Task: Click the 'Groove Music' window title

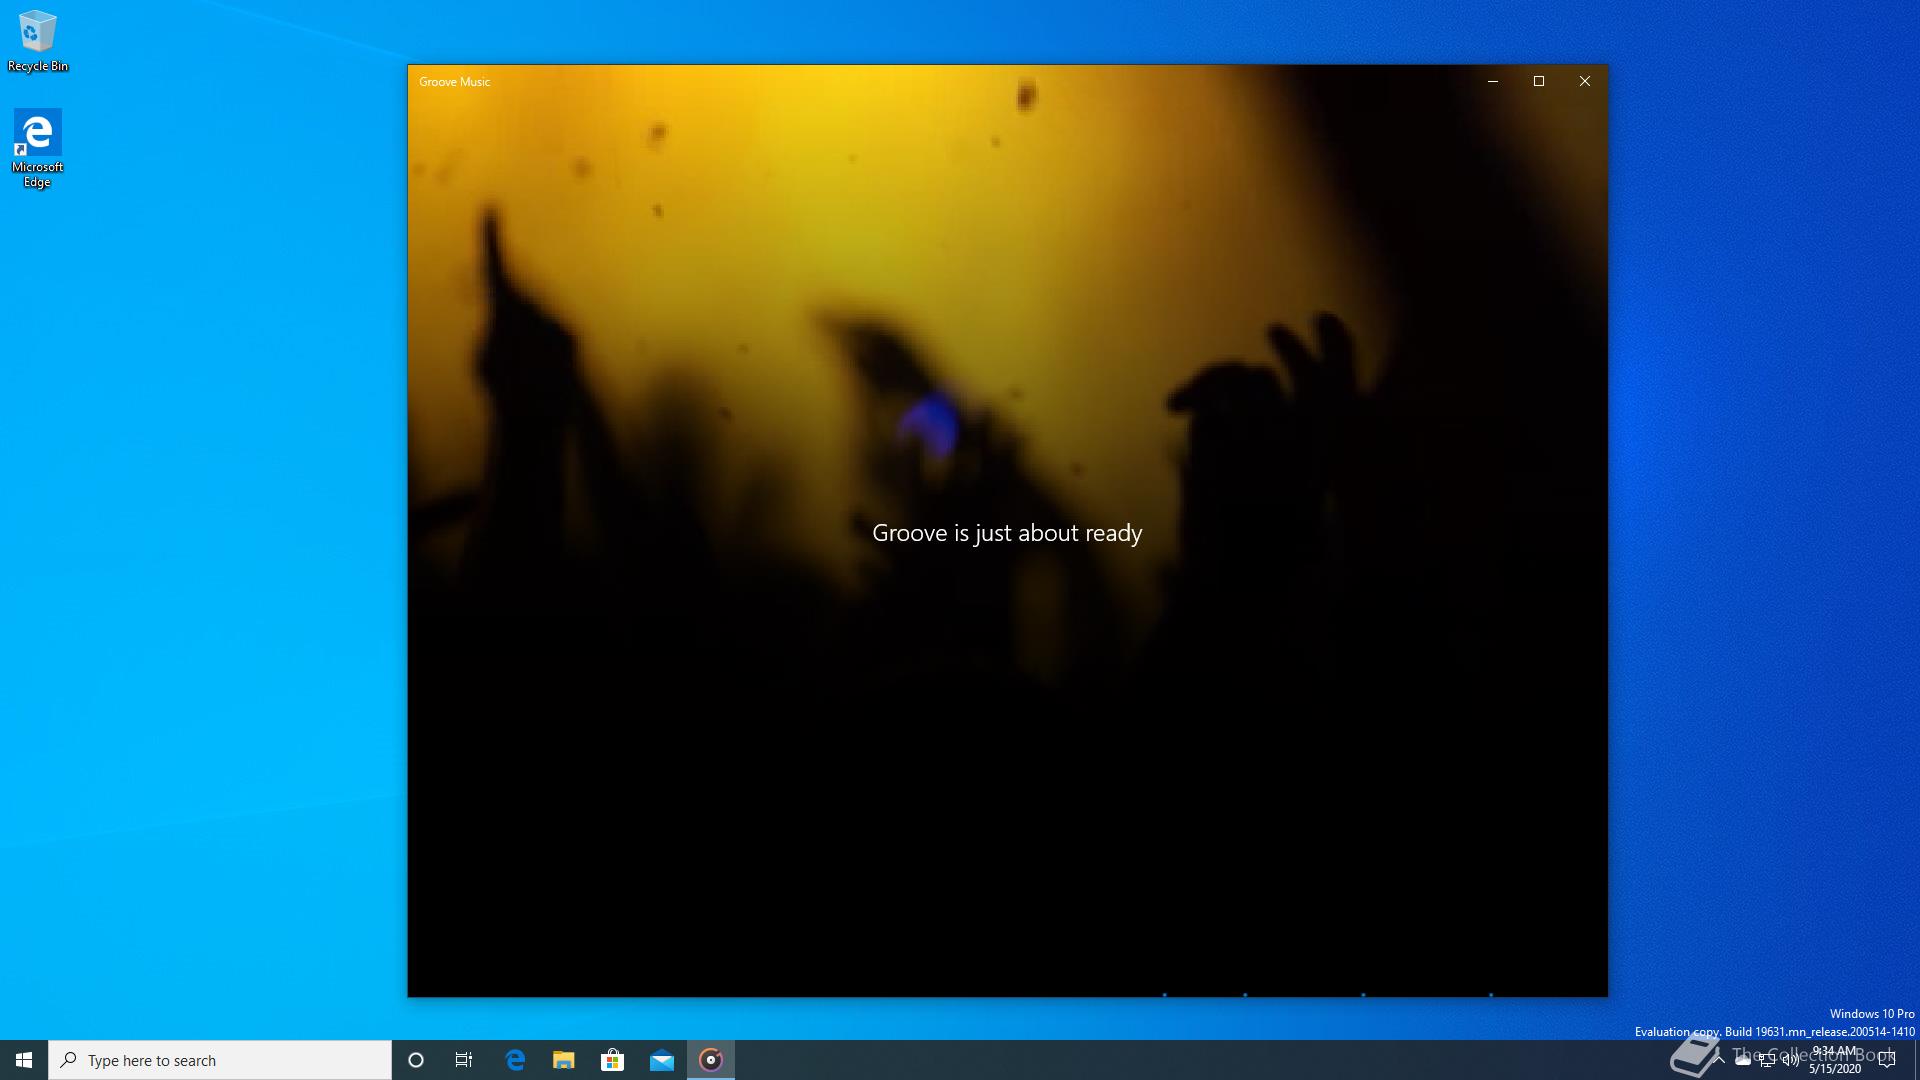Action: 455,82
